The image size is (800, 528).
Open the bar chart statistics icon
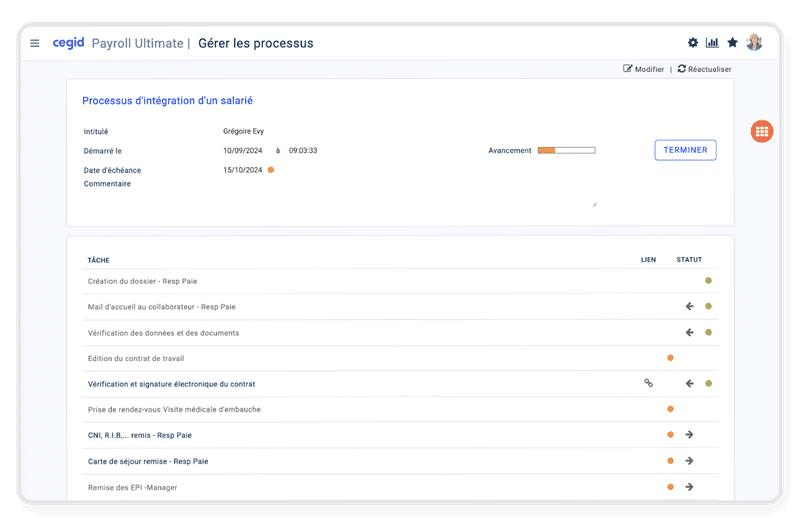click(x=712, y=43)
